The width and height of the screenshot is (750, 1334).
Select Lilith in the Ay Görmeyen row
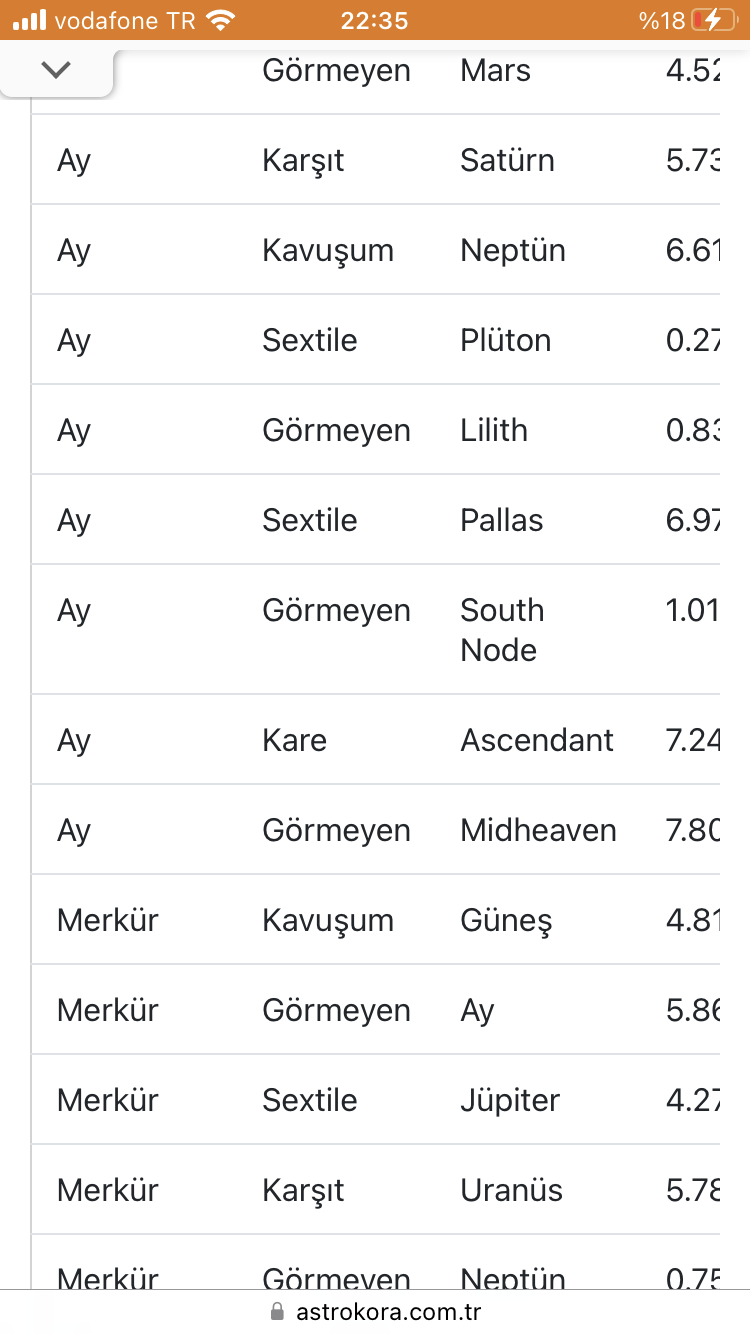(494, 430)
